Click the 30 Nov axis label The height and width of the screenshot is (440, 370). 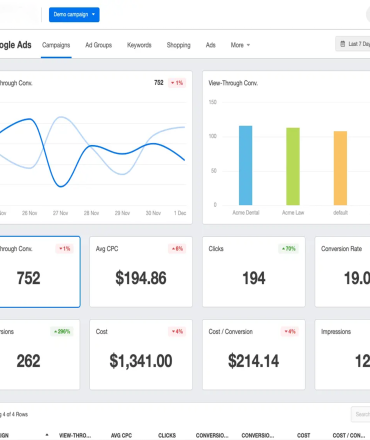tap(153, 213)
